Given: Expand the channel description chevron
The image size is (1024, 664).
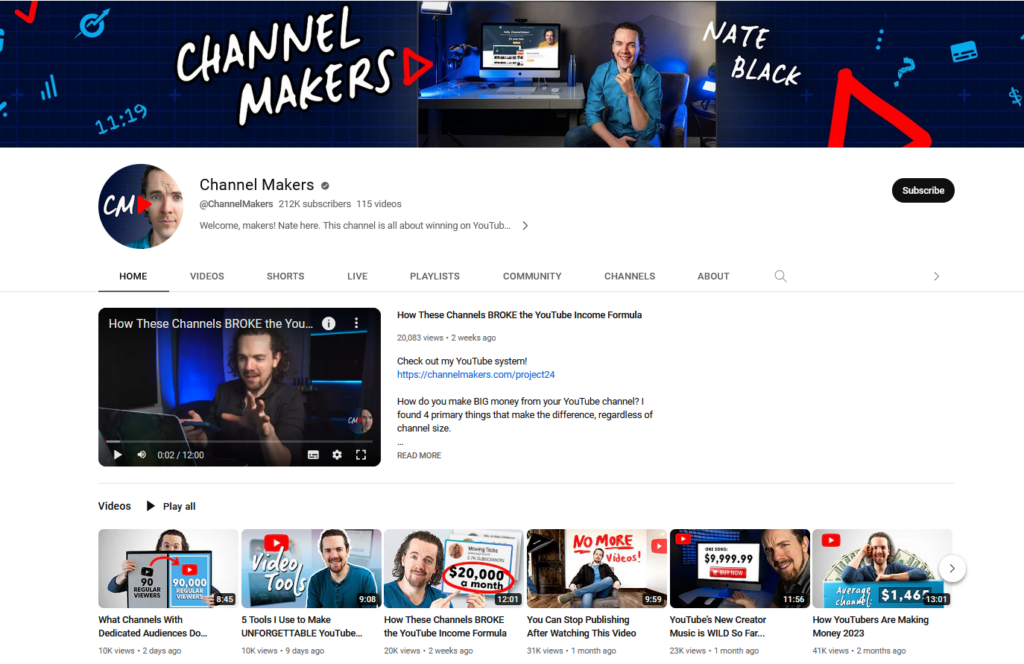Looking at the screenshot, I should point(524,225).
